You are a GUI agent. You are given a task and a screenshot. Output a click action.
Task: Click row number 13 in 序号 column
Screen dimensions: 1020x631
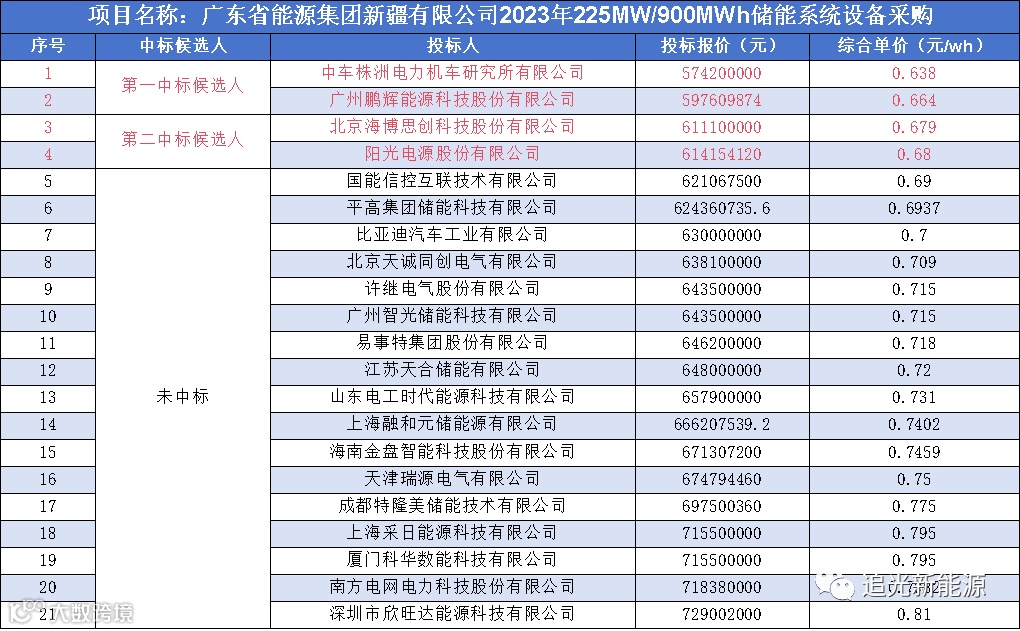[48, 397]
